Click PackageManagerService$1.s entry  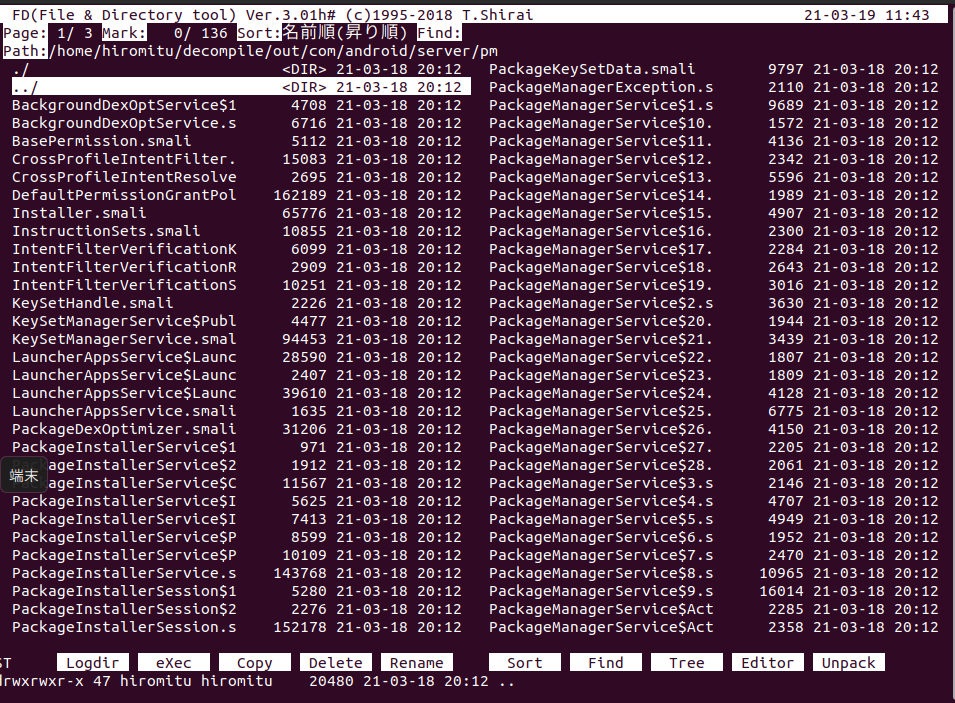pos(714,105)
